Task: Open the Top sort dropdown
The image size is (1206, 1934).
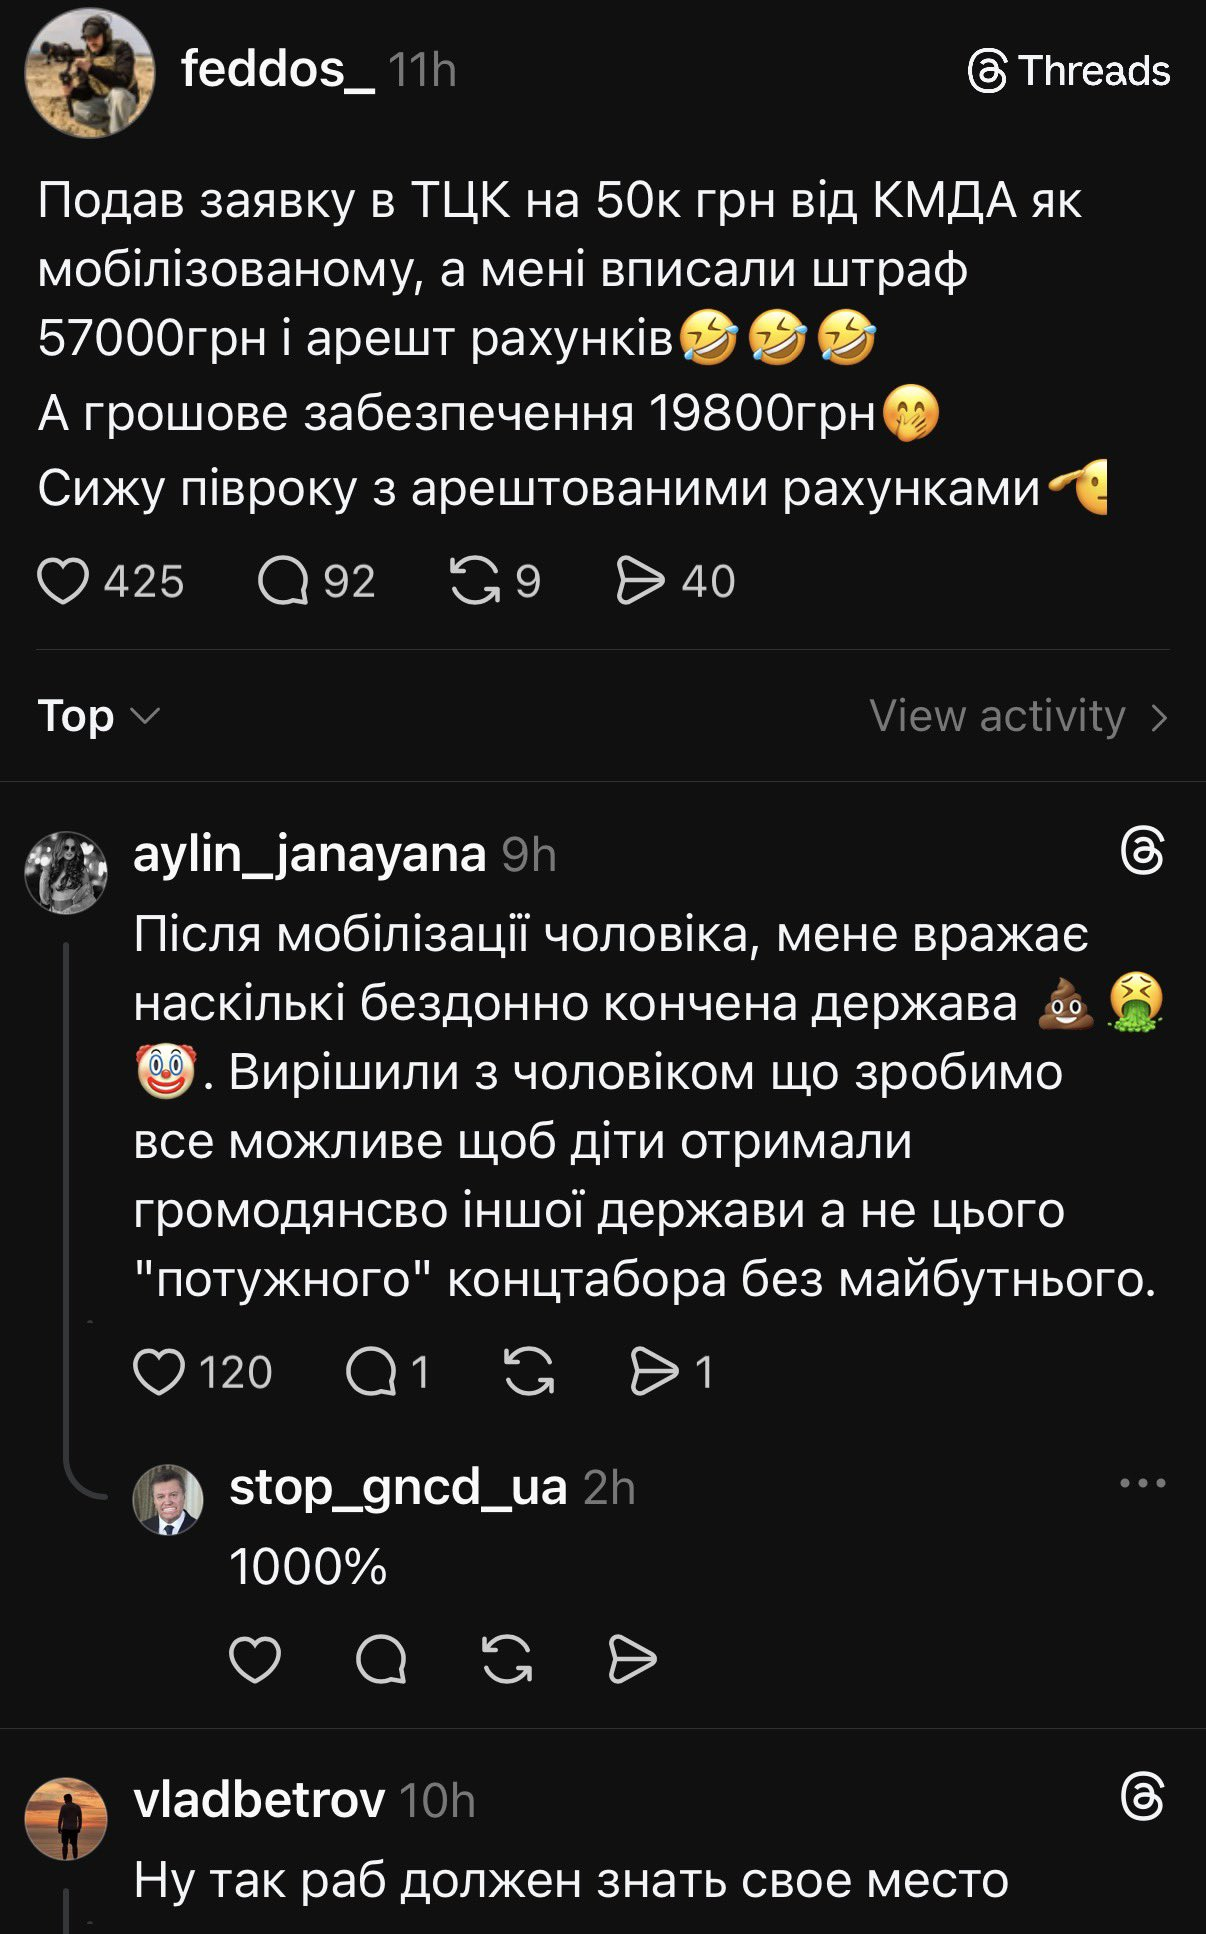Action: coord(98,716)
